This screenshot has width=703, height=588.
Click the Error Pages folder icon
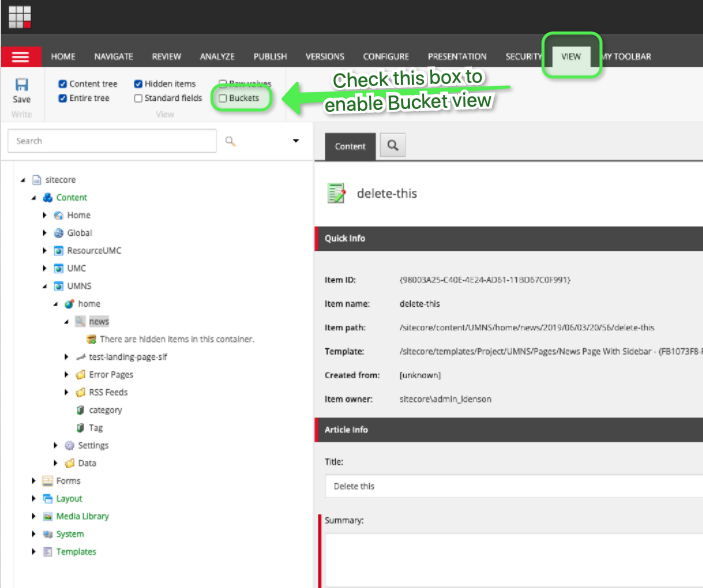81,375
